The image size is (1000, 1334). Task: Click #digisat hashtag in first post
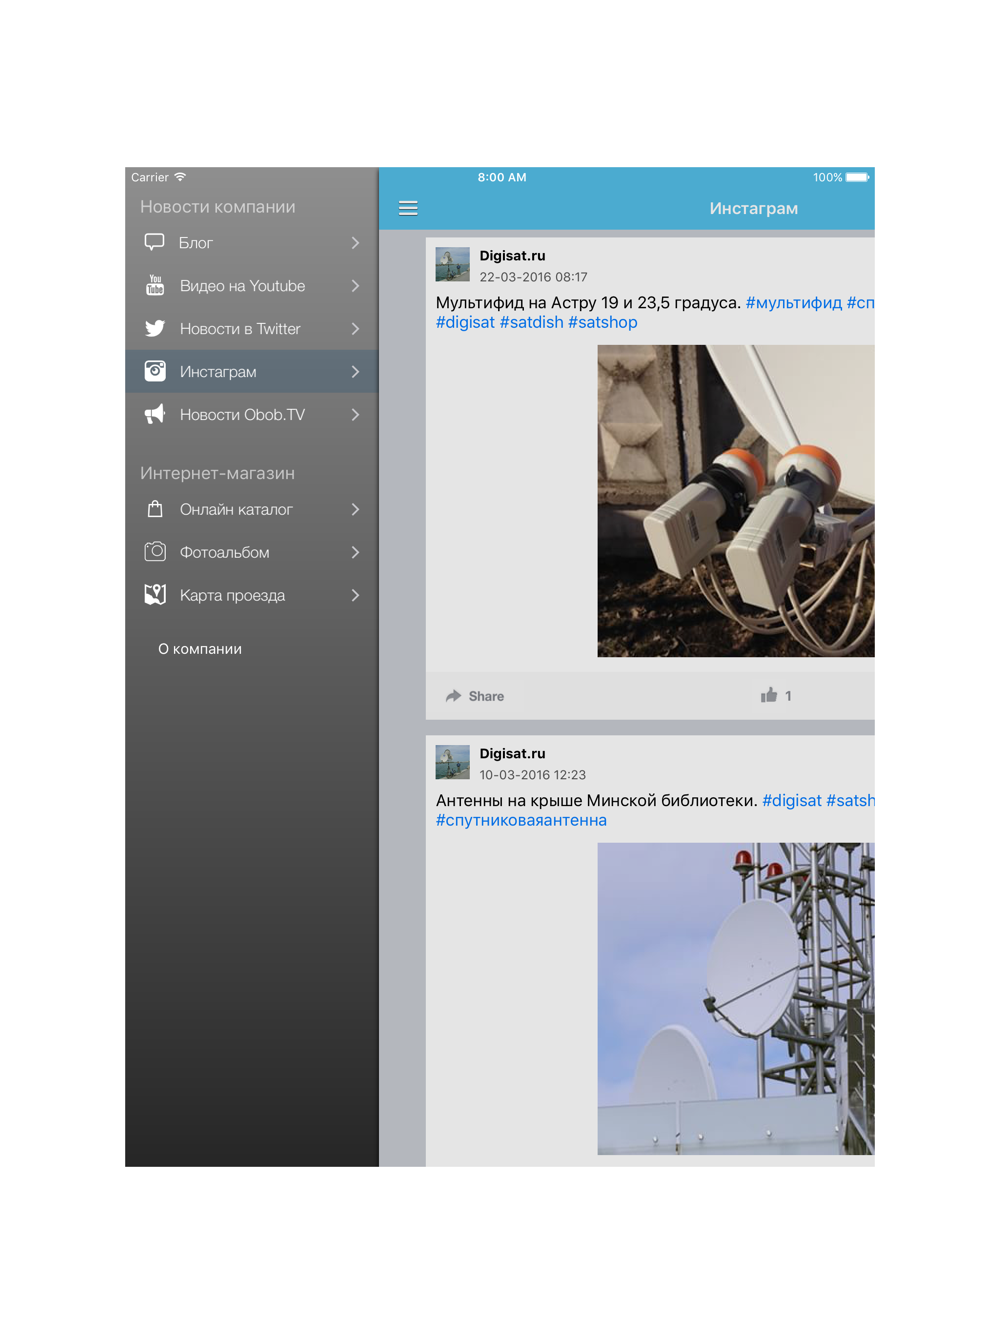point(465,322)
